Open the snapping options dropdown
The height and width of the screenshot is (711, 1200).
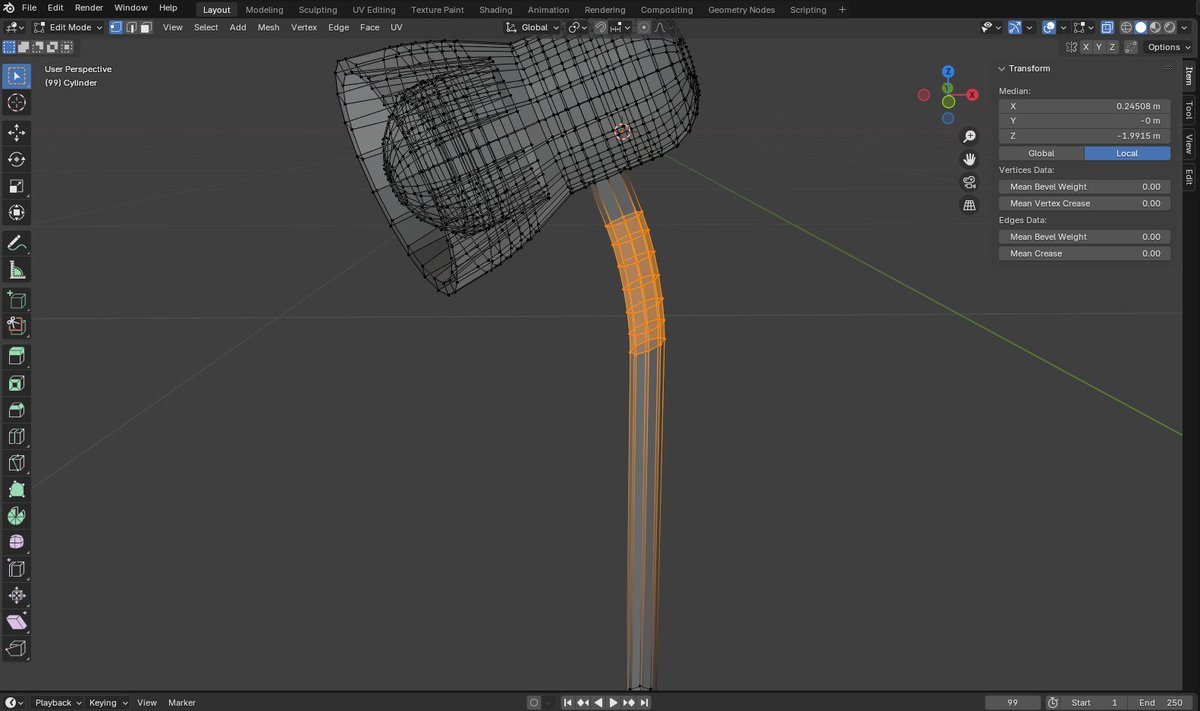[x=620, y=27]
